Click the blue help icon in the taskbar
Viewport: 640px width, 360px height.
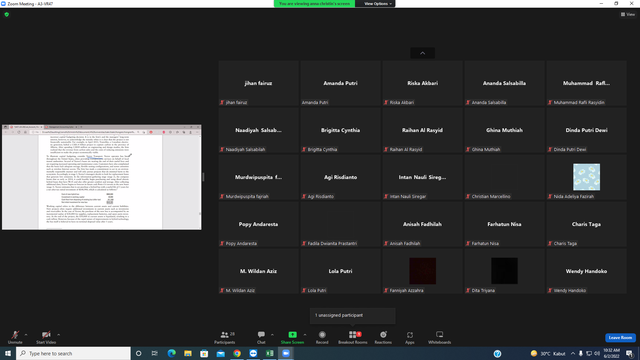(497, 353)
